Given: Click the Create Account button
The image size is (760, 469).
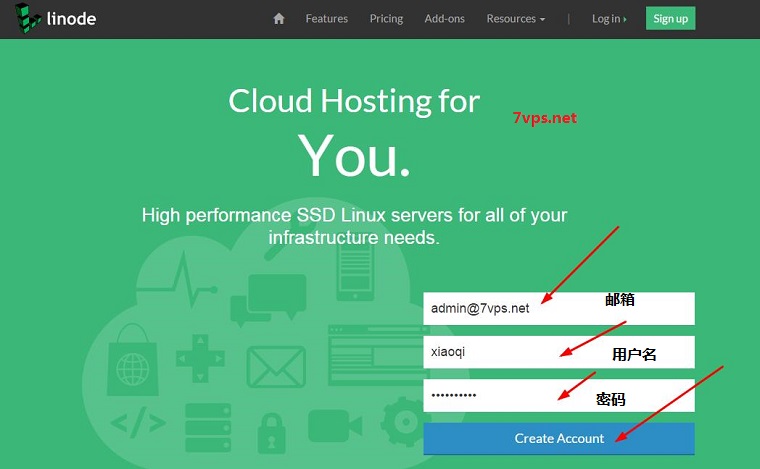Looking at the screenshot, I should [559, 438].
